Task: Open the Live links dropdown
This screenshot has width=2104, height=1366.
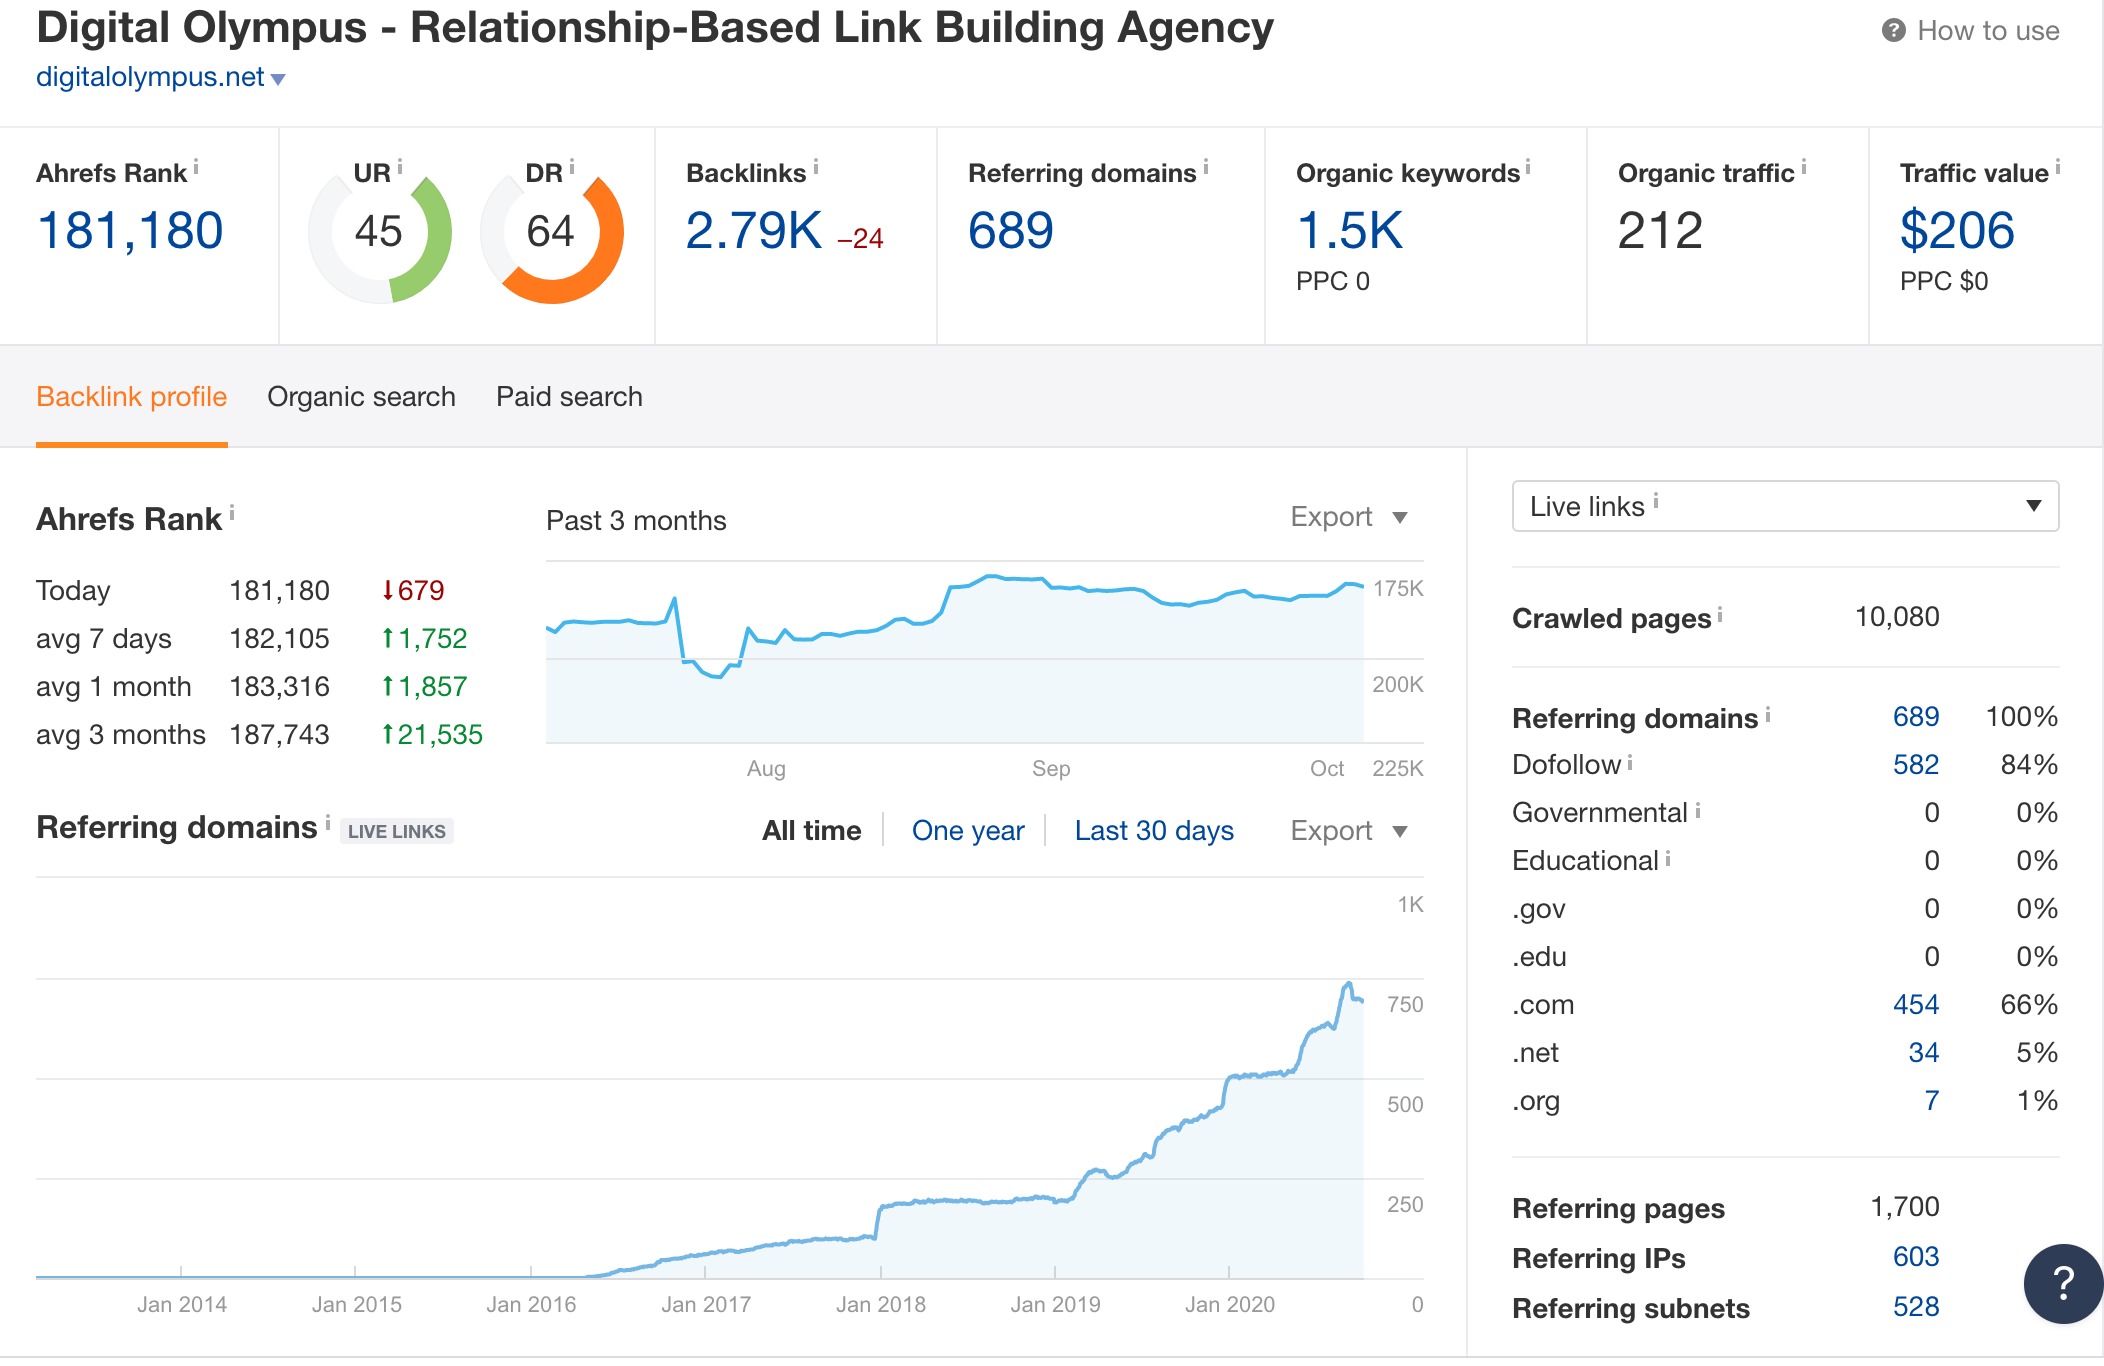Action: [1785, 506]
